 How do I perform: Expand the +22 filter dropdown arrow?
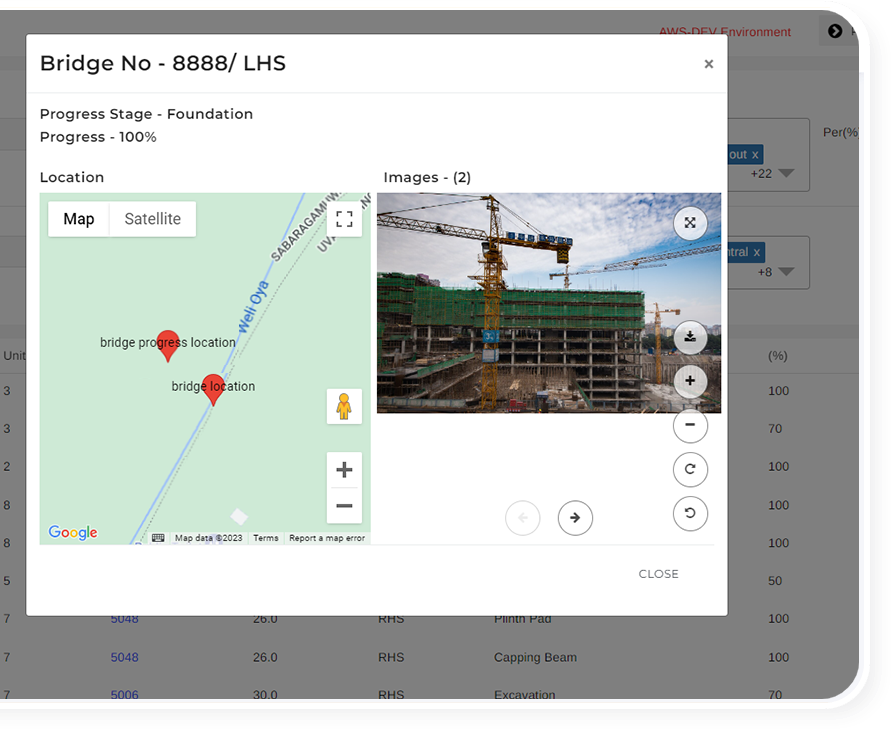[786, 174]
